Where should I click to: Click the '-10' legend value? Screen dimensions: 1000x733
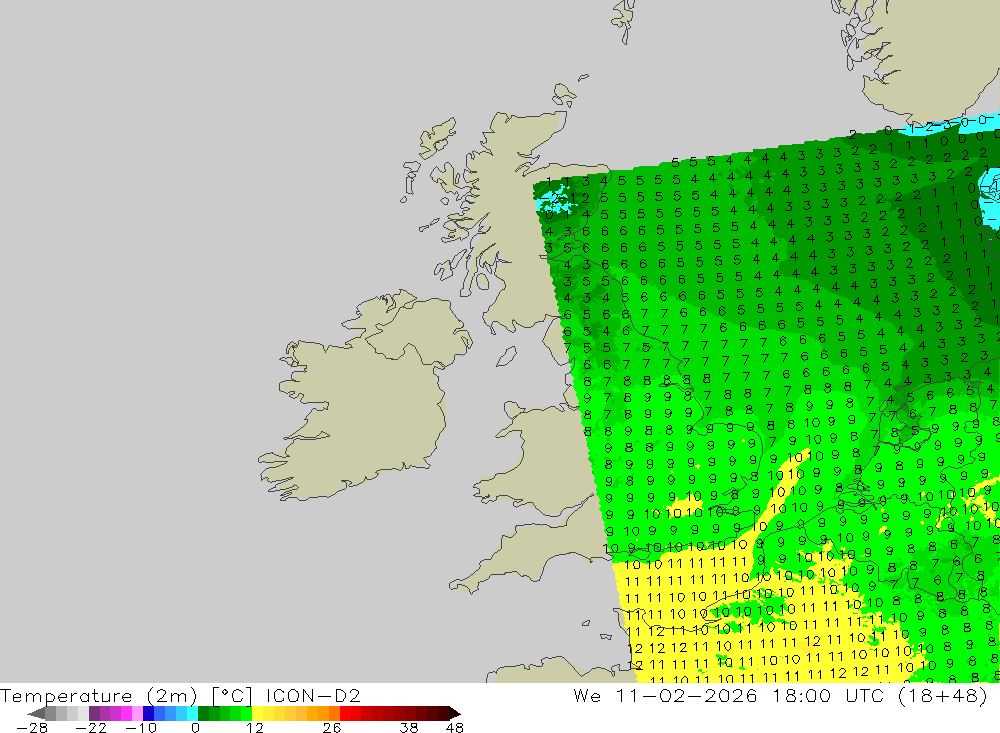(140, 727)
